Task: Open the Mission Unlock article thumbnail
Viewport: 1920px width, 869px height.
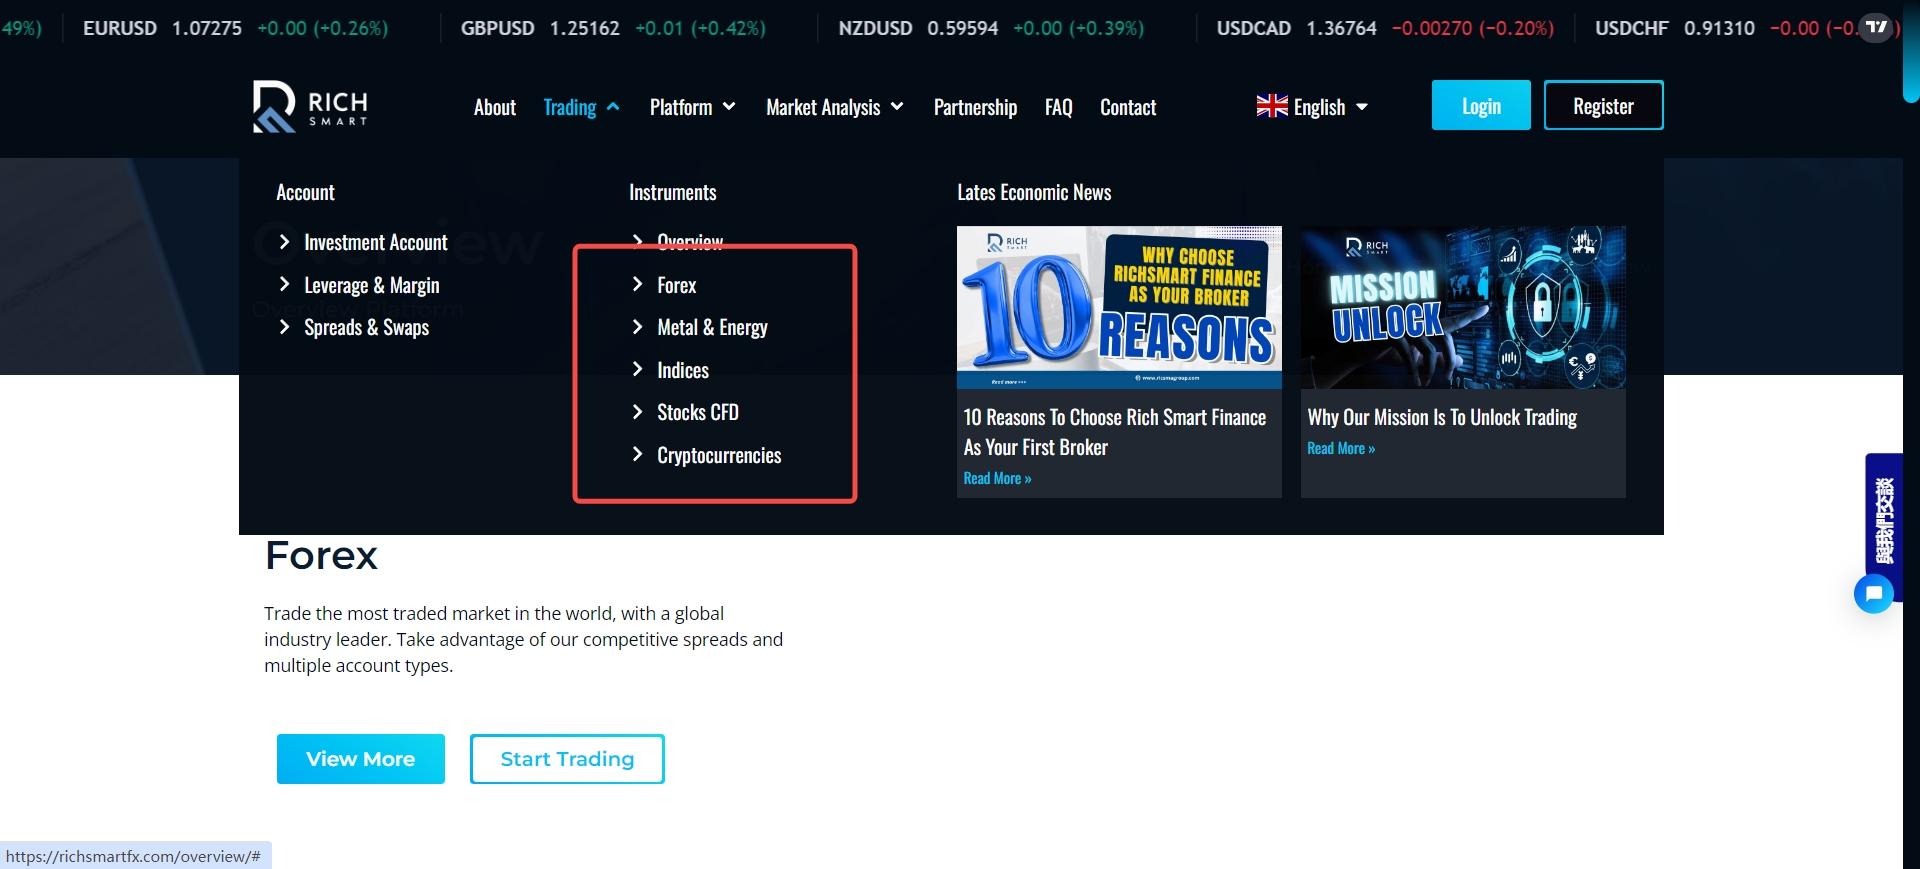Action: pos(1463,307)
